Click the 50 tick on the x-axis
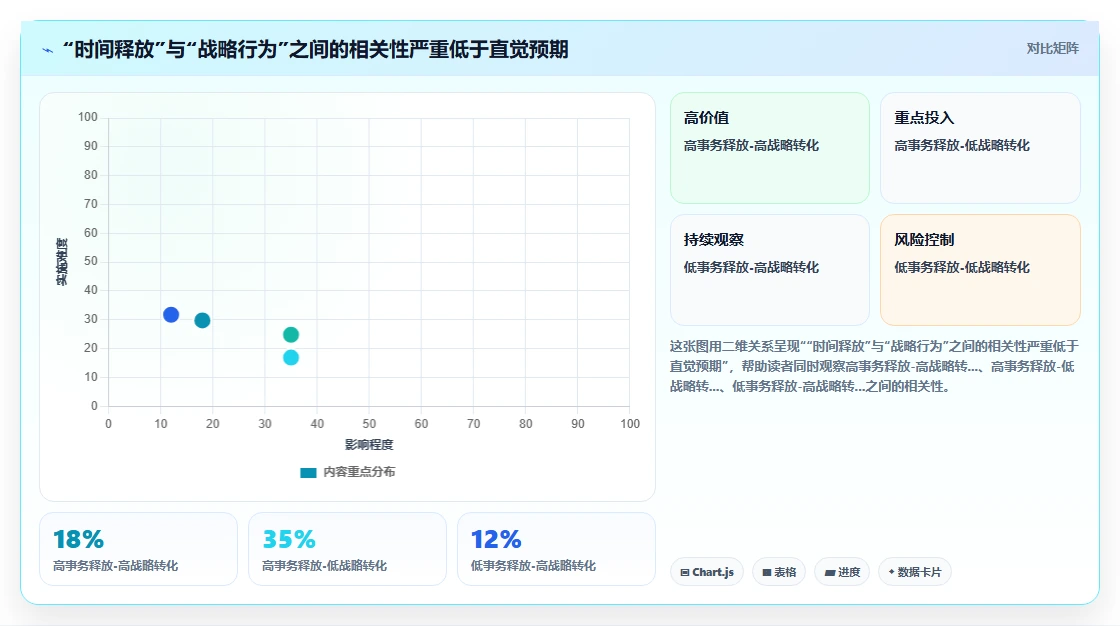The image size is (1120, 626). [x=369, y=424]
